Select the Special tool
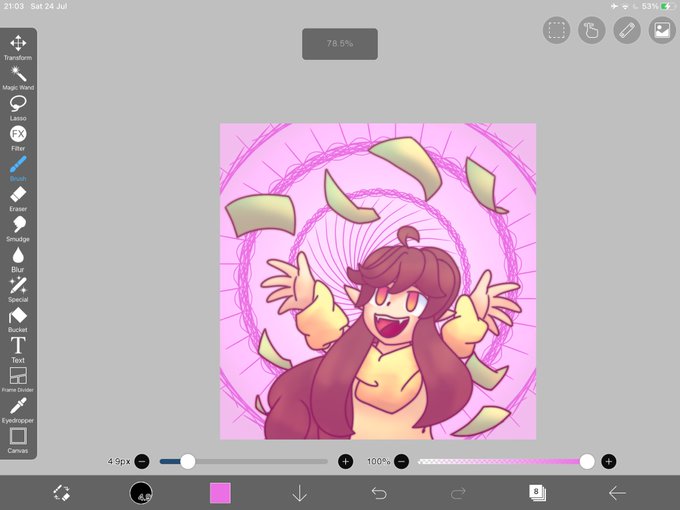Viewport: 680px width, 510px height. 18,290
